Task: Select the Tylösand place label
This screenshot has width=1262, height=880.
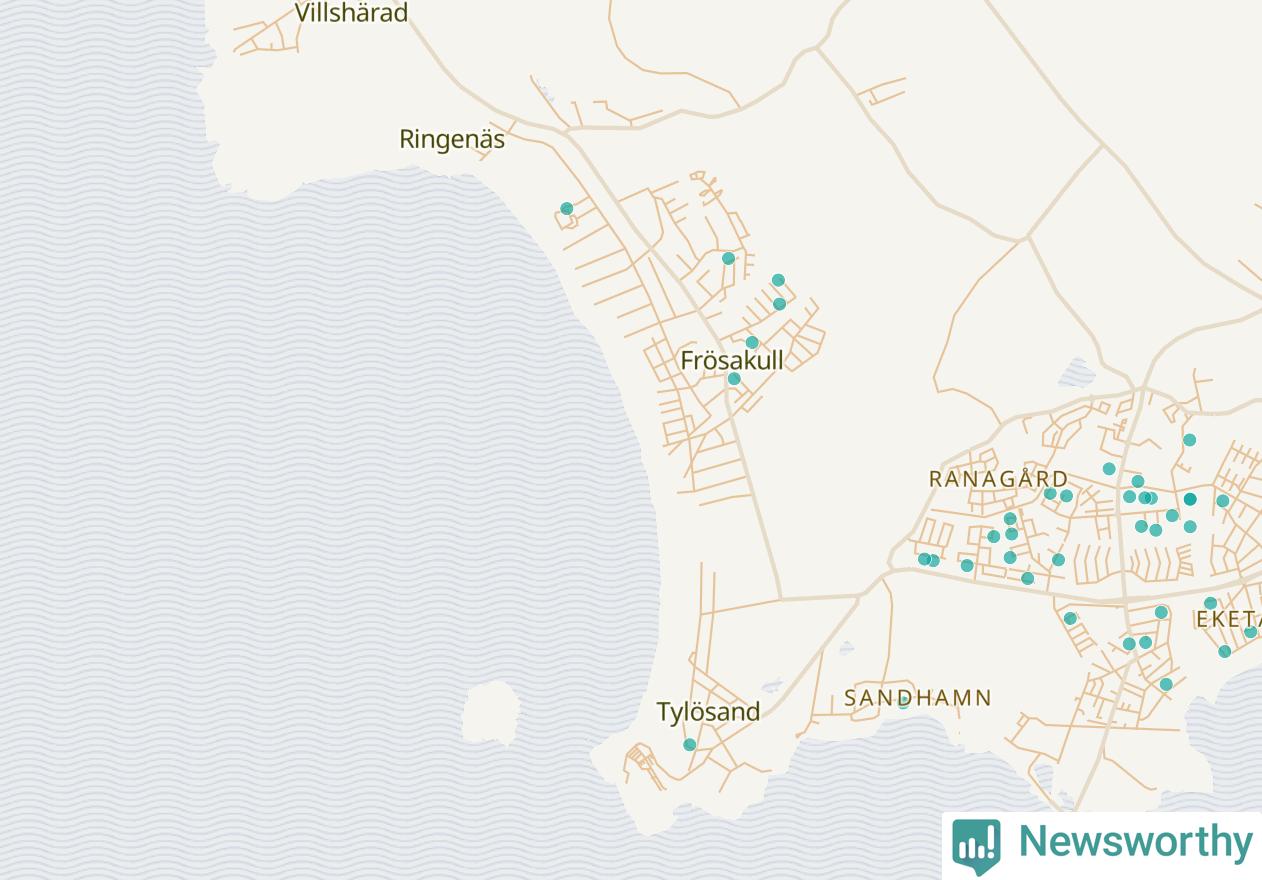Action: (708, 712)
